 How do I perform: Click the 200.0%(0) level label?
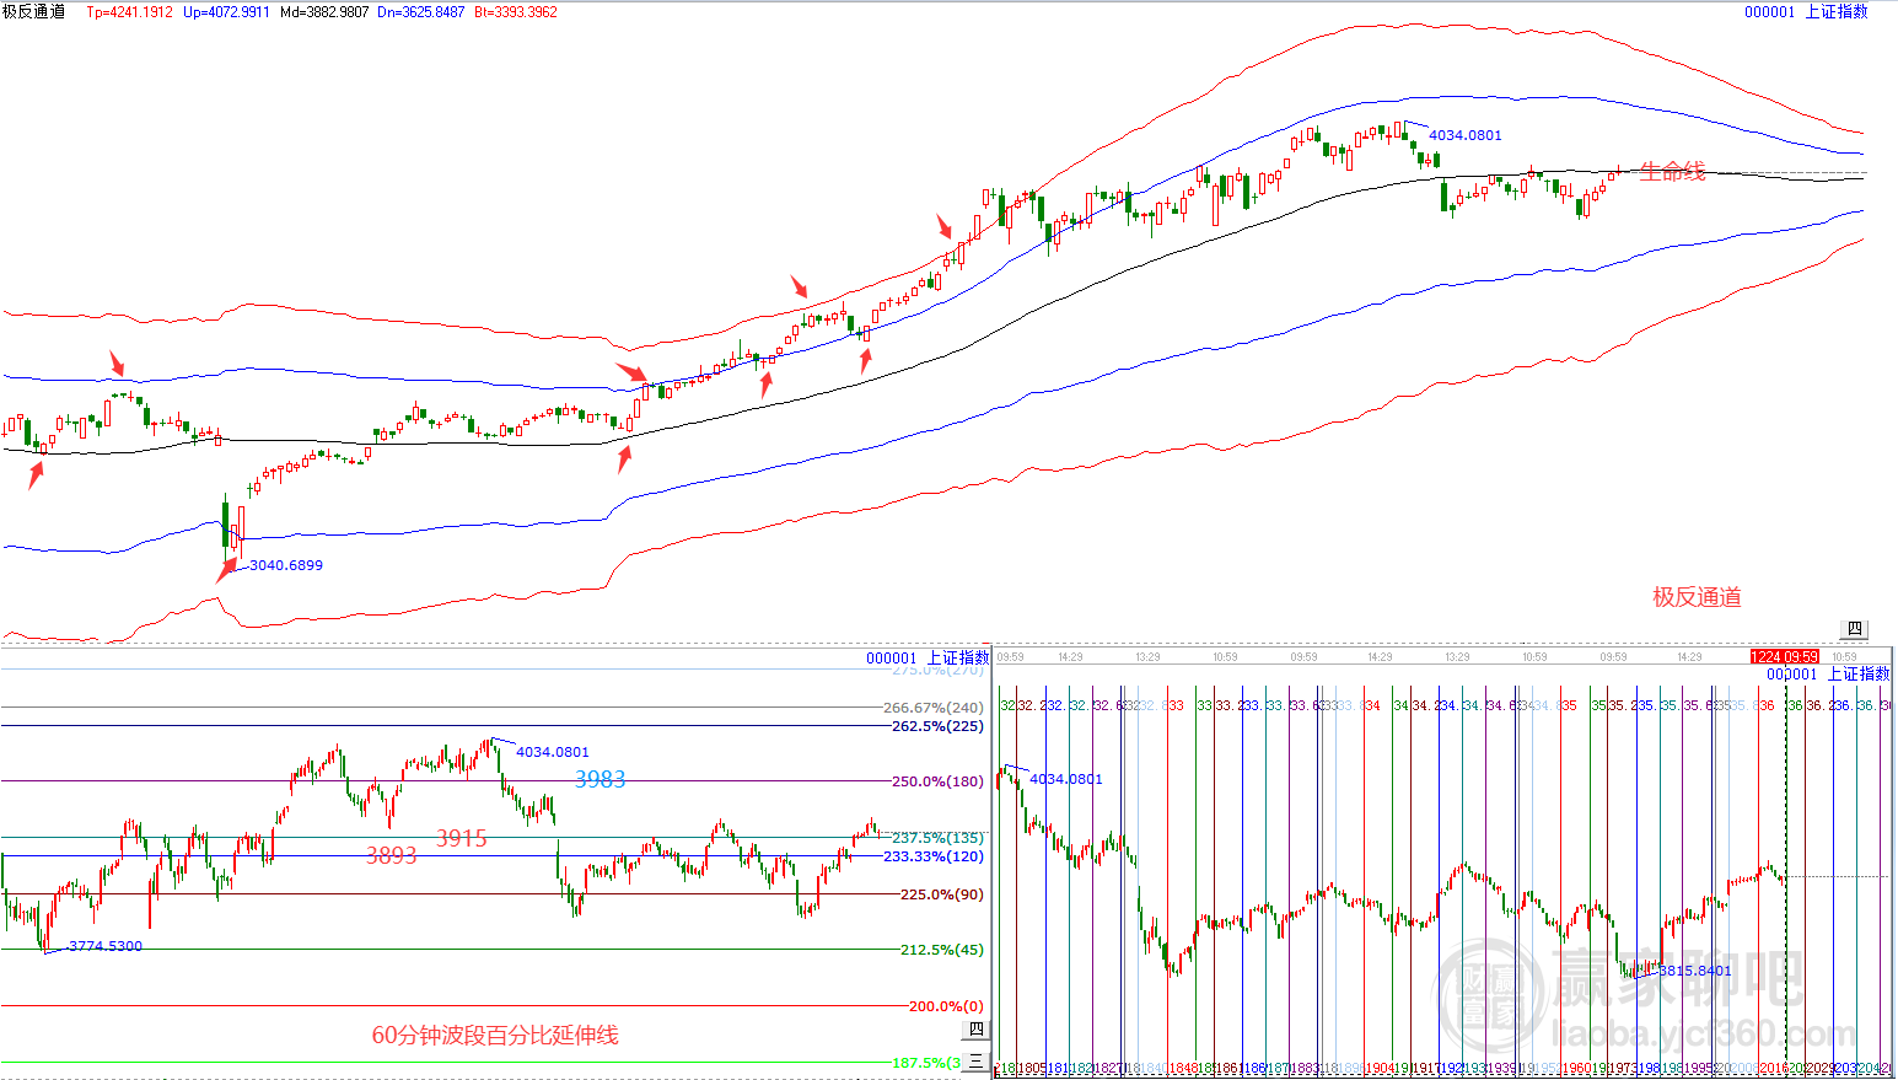tap(946, 1006)
